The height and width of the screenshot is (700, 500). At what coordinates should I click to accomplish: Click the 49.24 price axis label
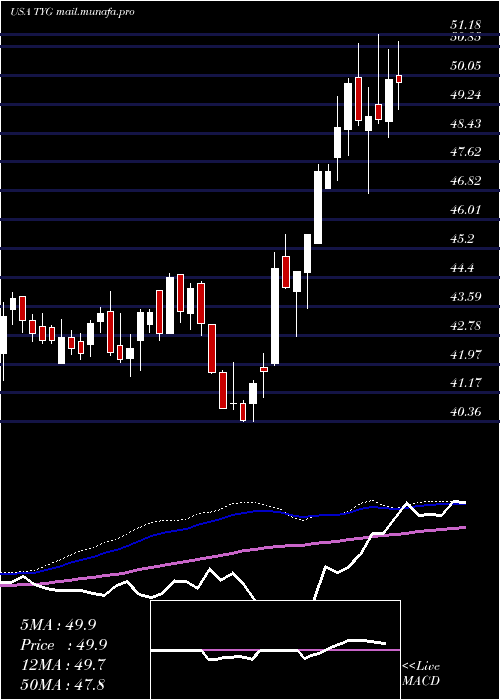[x=465, y=95]
